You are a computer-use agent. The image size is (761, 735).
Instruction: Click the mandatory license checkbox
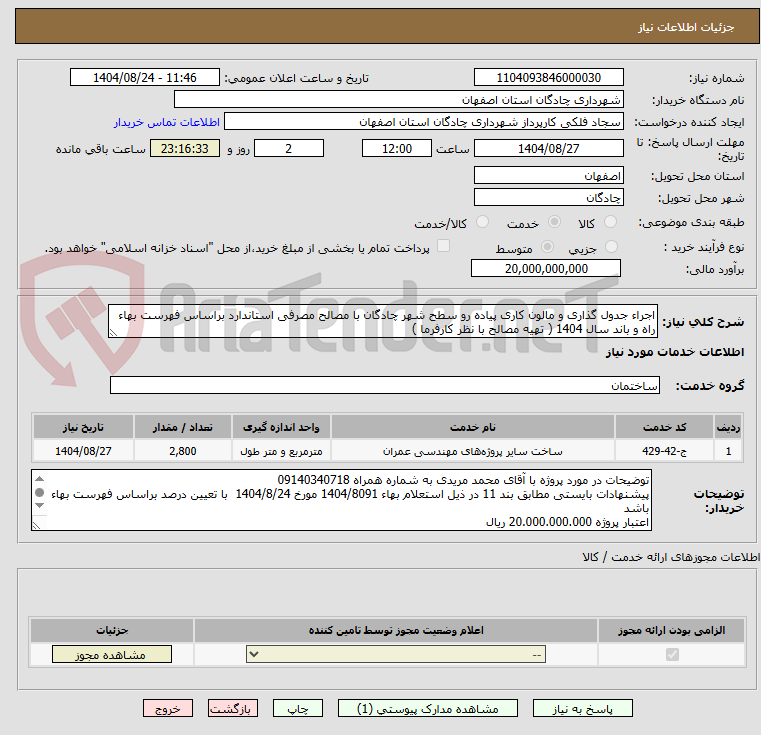[672, 654]
